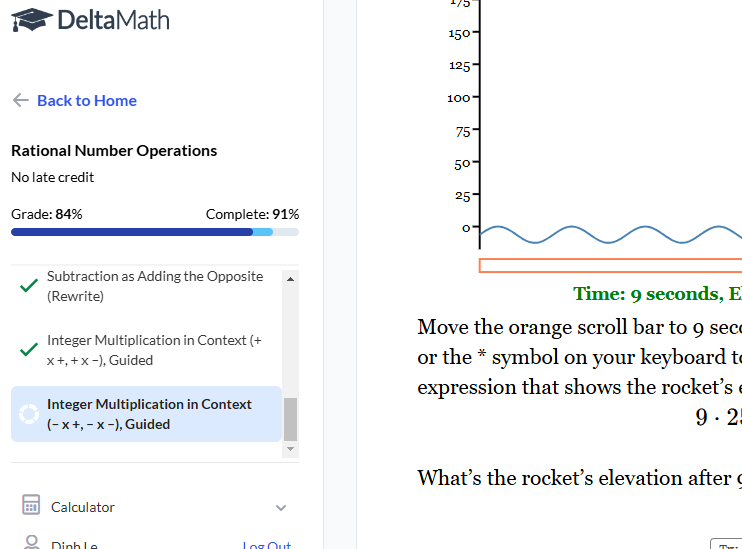Viewport: 742px width, 549px height.
Task: Click the assignment list scrollbar thumb
Action: (291, 419)
